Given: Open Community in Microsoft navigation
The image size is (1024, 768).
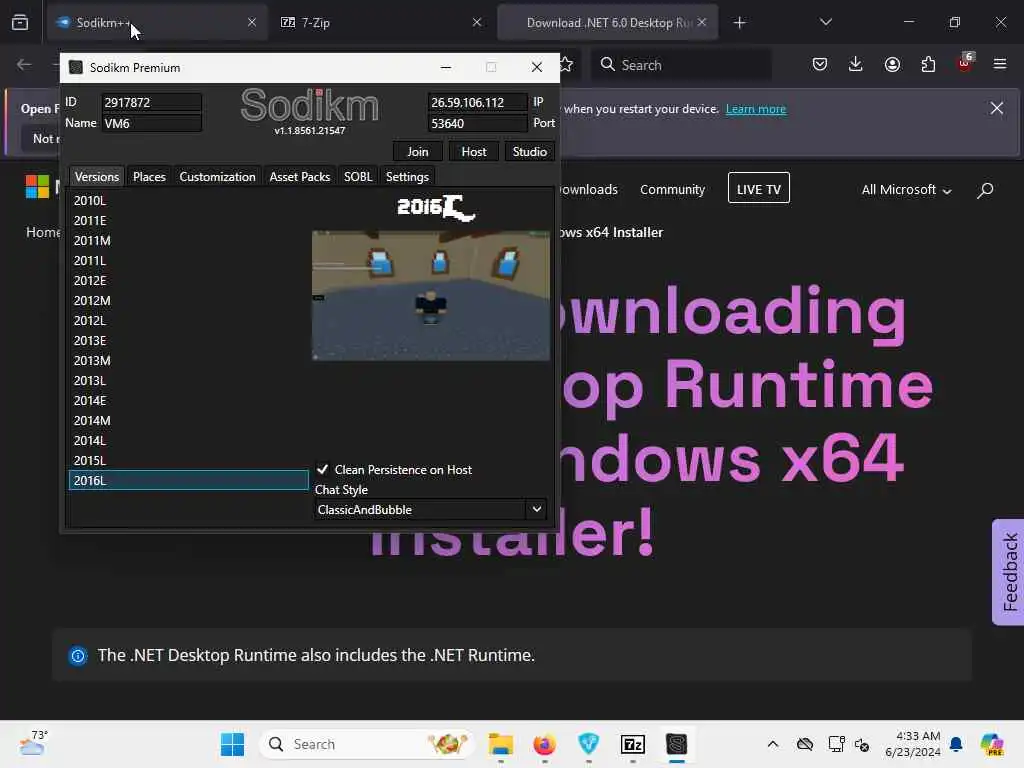Looking at the screenshot, I should (672, 189).
